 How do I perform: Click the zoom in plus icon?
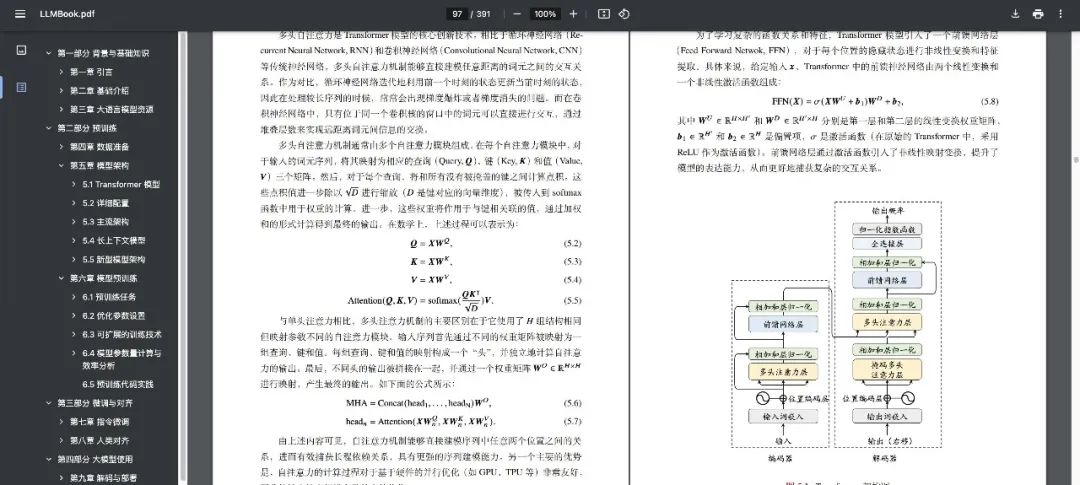pos(574,14)
